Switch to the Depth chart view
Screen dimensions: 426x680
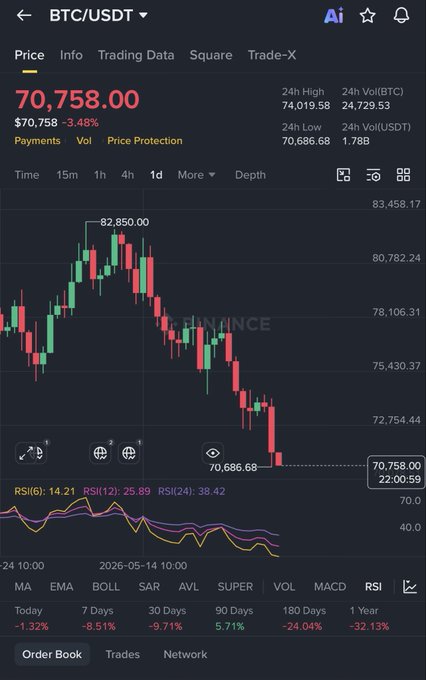pyautogui.click(x=250, y=175)
